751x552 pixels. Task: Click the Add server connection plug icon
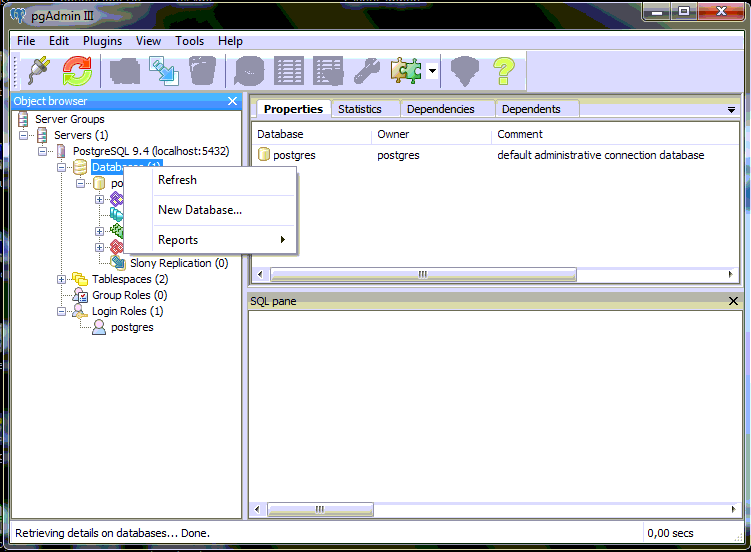(x=39, y=71)
